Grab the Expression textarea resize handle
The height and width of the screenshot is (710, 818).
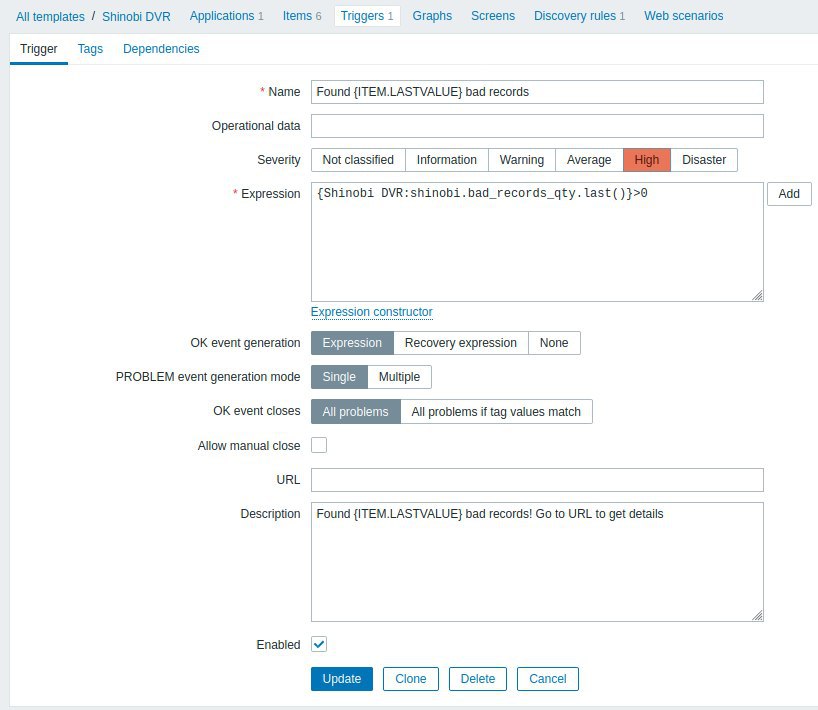point(757,296)
